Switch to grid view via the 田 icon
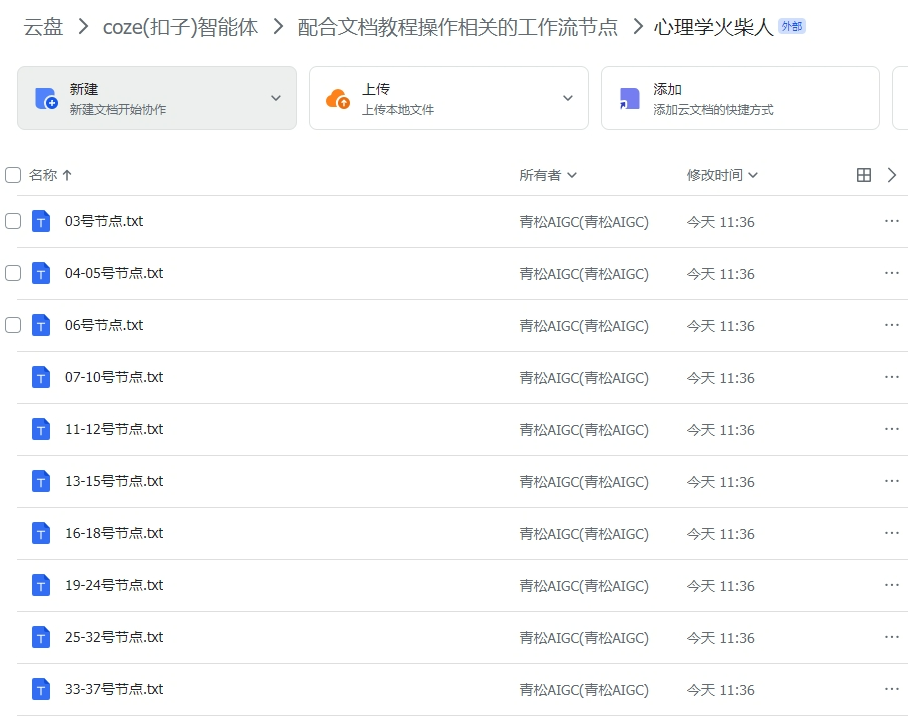Viewport: 908px width, 727px height. click(866, 174)
